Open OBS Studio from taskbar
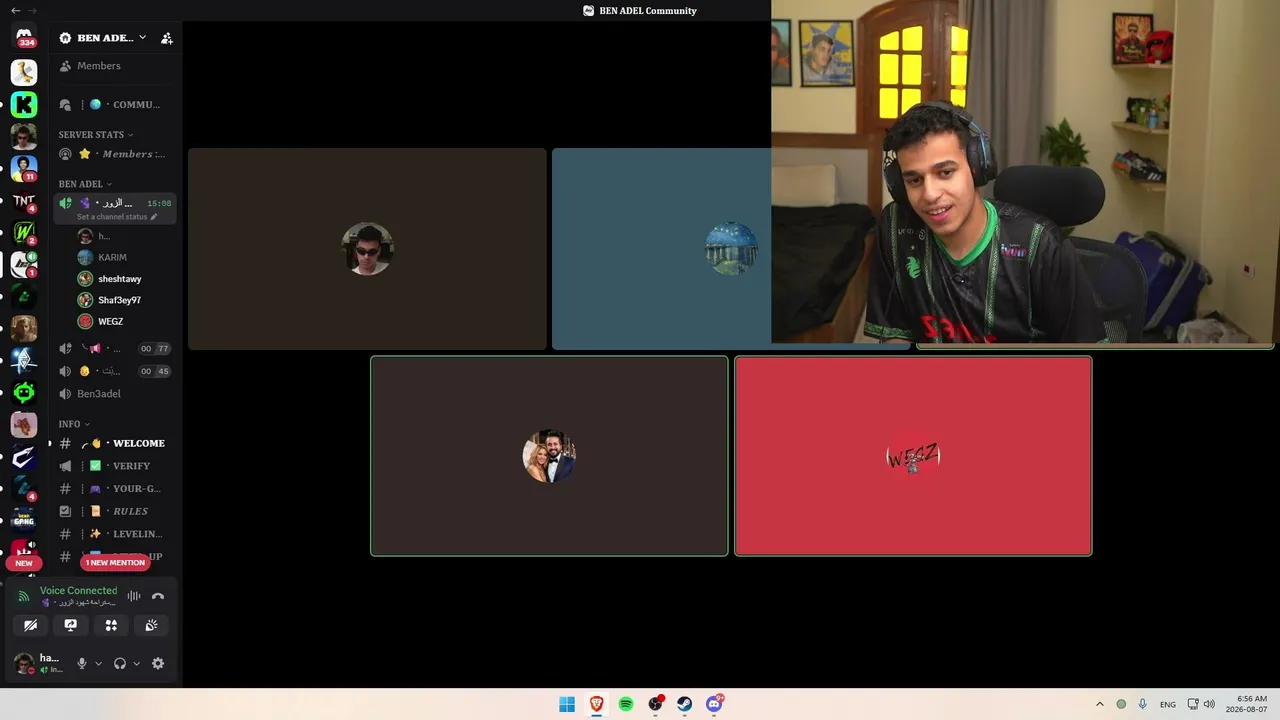This screenshot has height=720, width=1280. click(655, 704)
